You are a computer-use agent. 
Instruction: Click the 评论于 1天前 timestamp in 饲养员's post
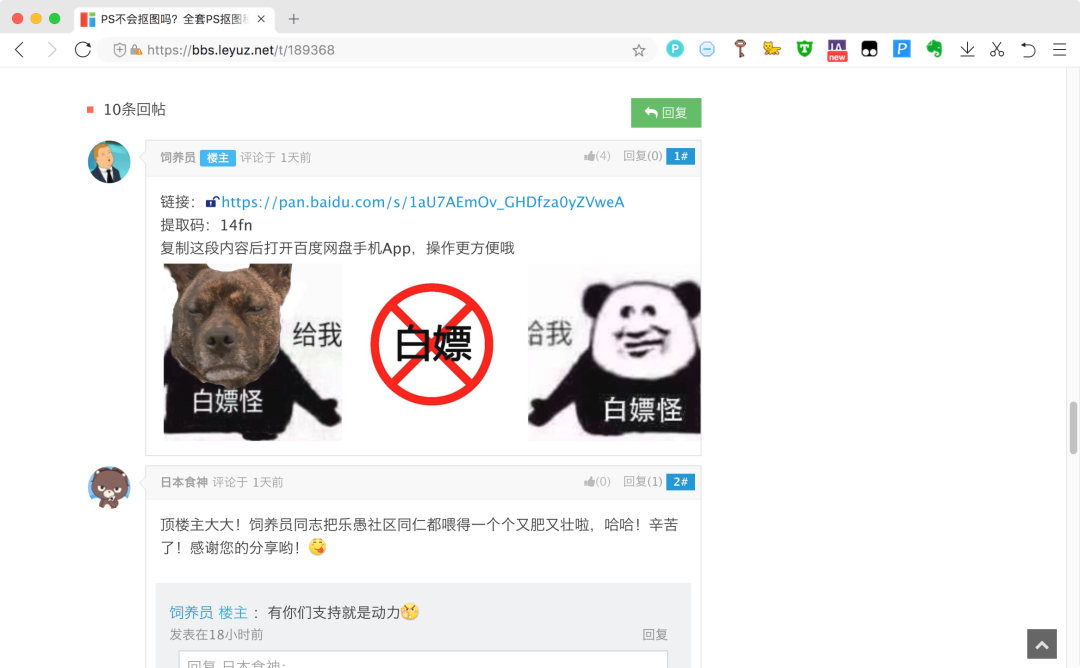(x=276, y=158)
